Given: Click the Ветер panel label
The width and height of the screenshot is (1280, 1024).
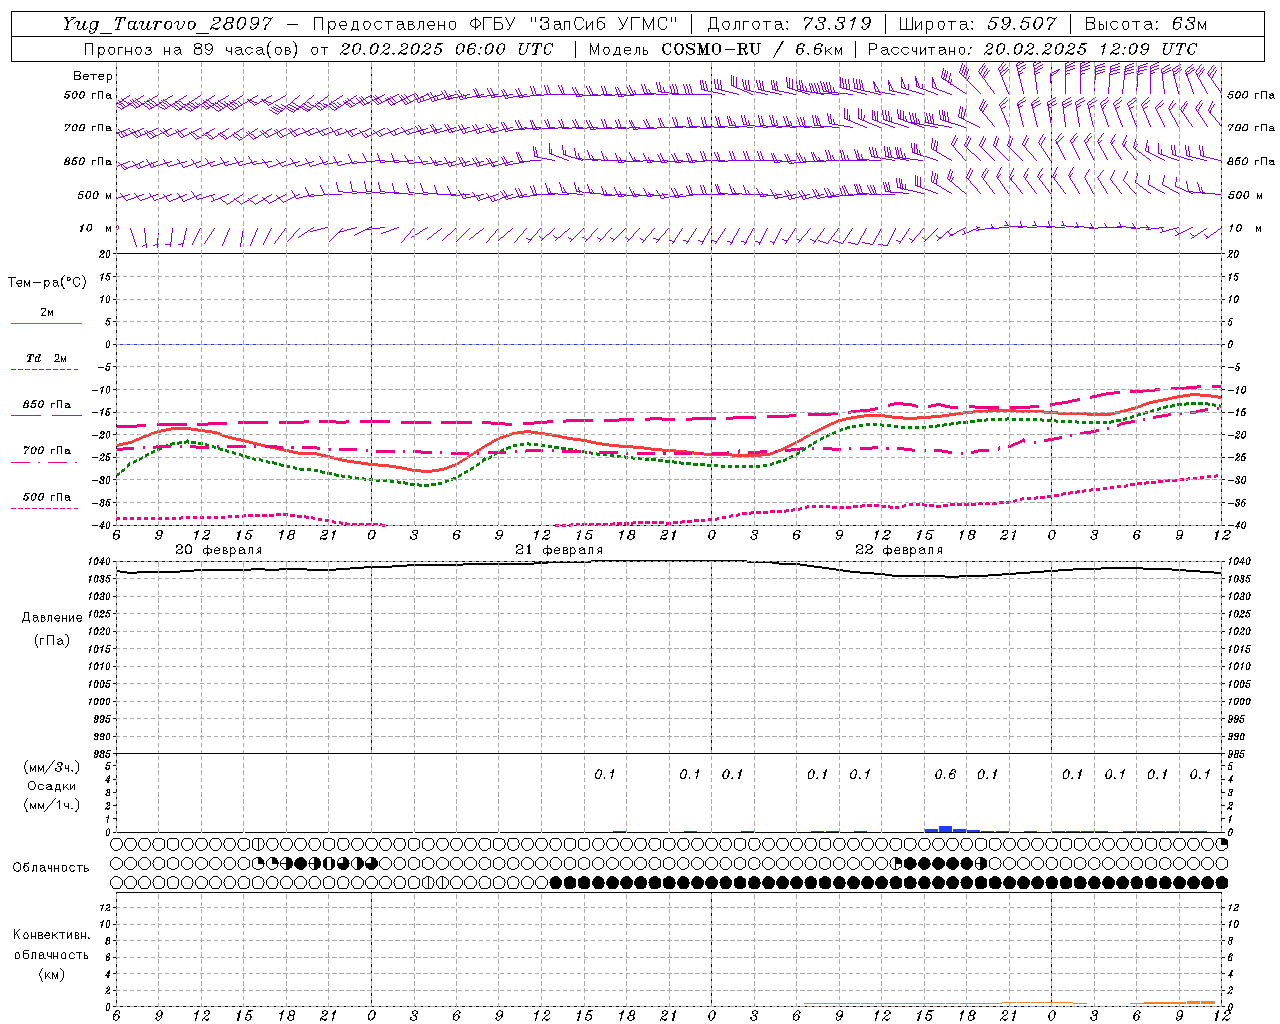Looking at the screenshot, I should [93, 76].
